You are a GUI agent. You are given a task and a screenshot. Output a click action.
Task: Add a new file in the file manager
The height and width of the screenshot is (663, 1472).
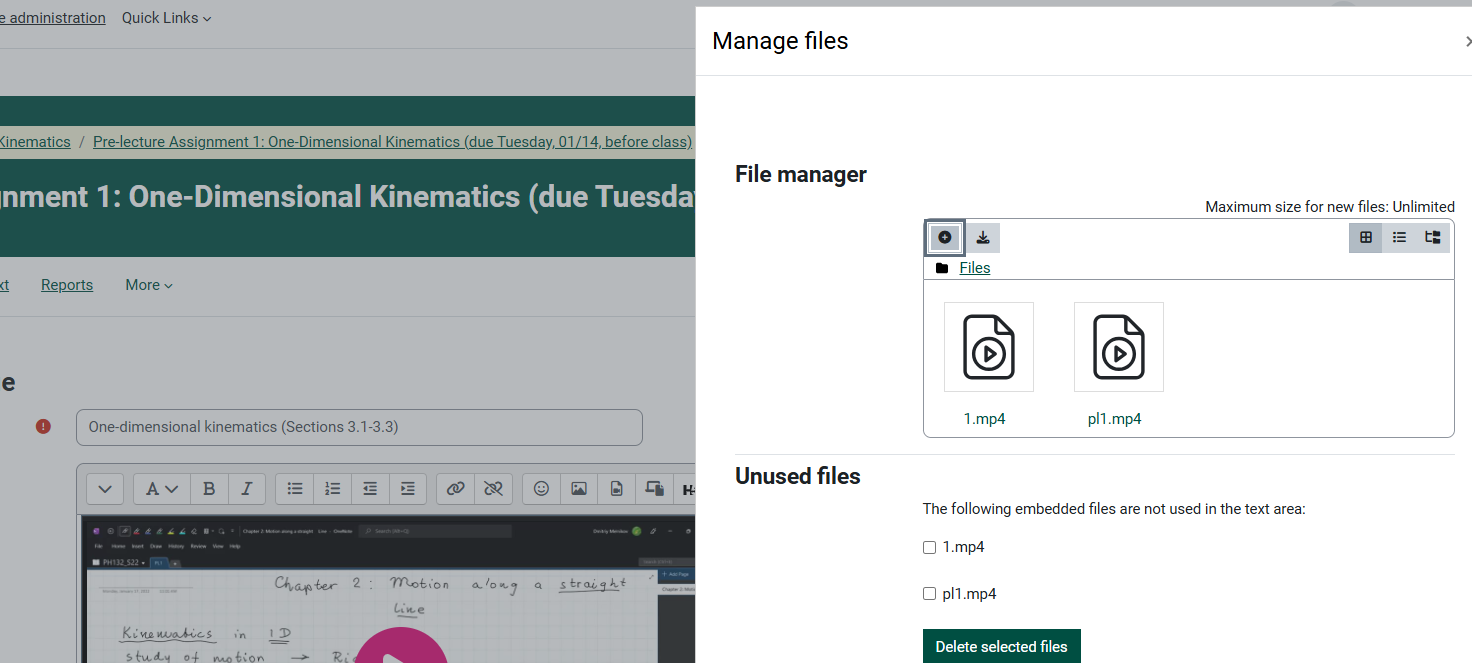click(944, 237)
